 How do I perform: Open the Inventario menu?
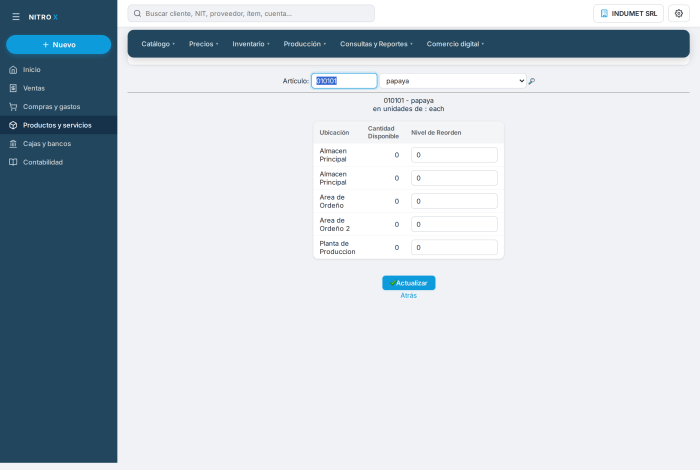pos(251,44)
